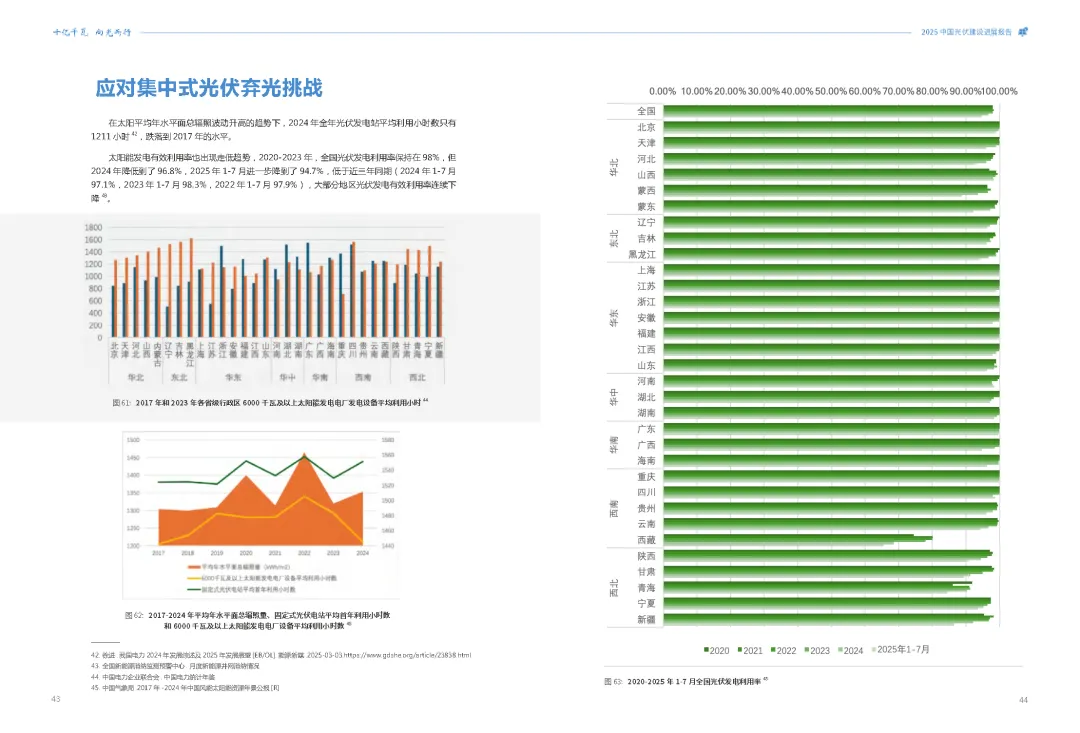Click page number 44

1023,700
